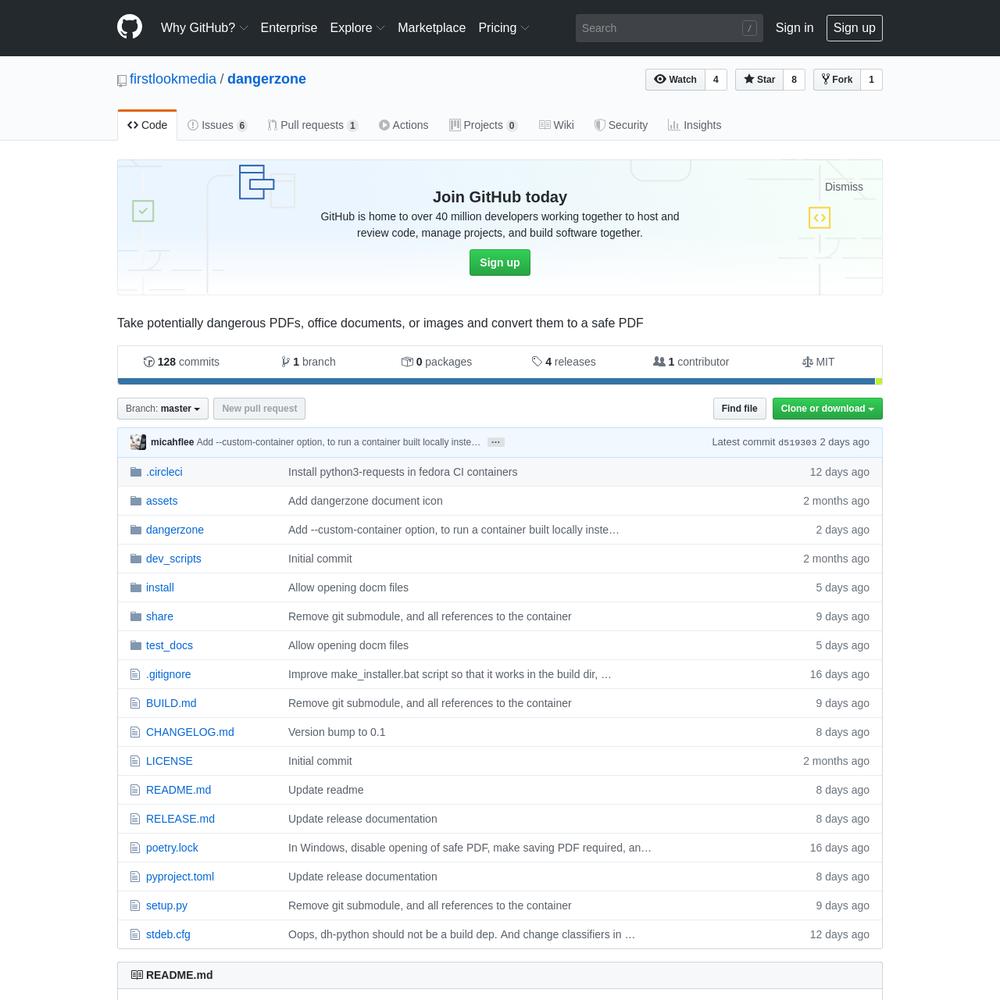Click the file icon for stdeb.cfg
Viewport: 1000px width, 1000px height.
[135, 934]
